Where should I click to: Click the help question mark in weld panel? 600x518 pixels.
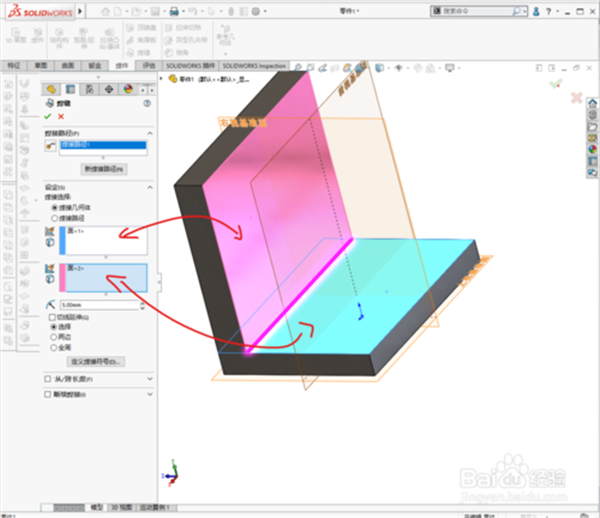point(147,103)
